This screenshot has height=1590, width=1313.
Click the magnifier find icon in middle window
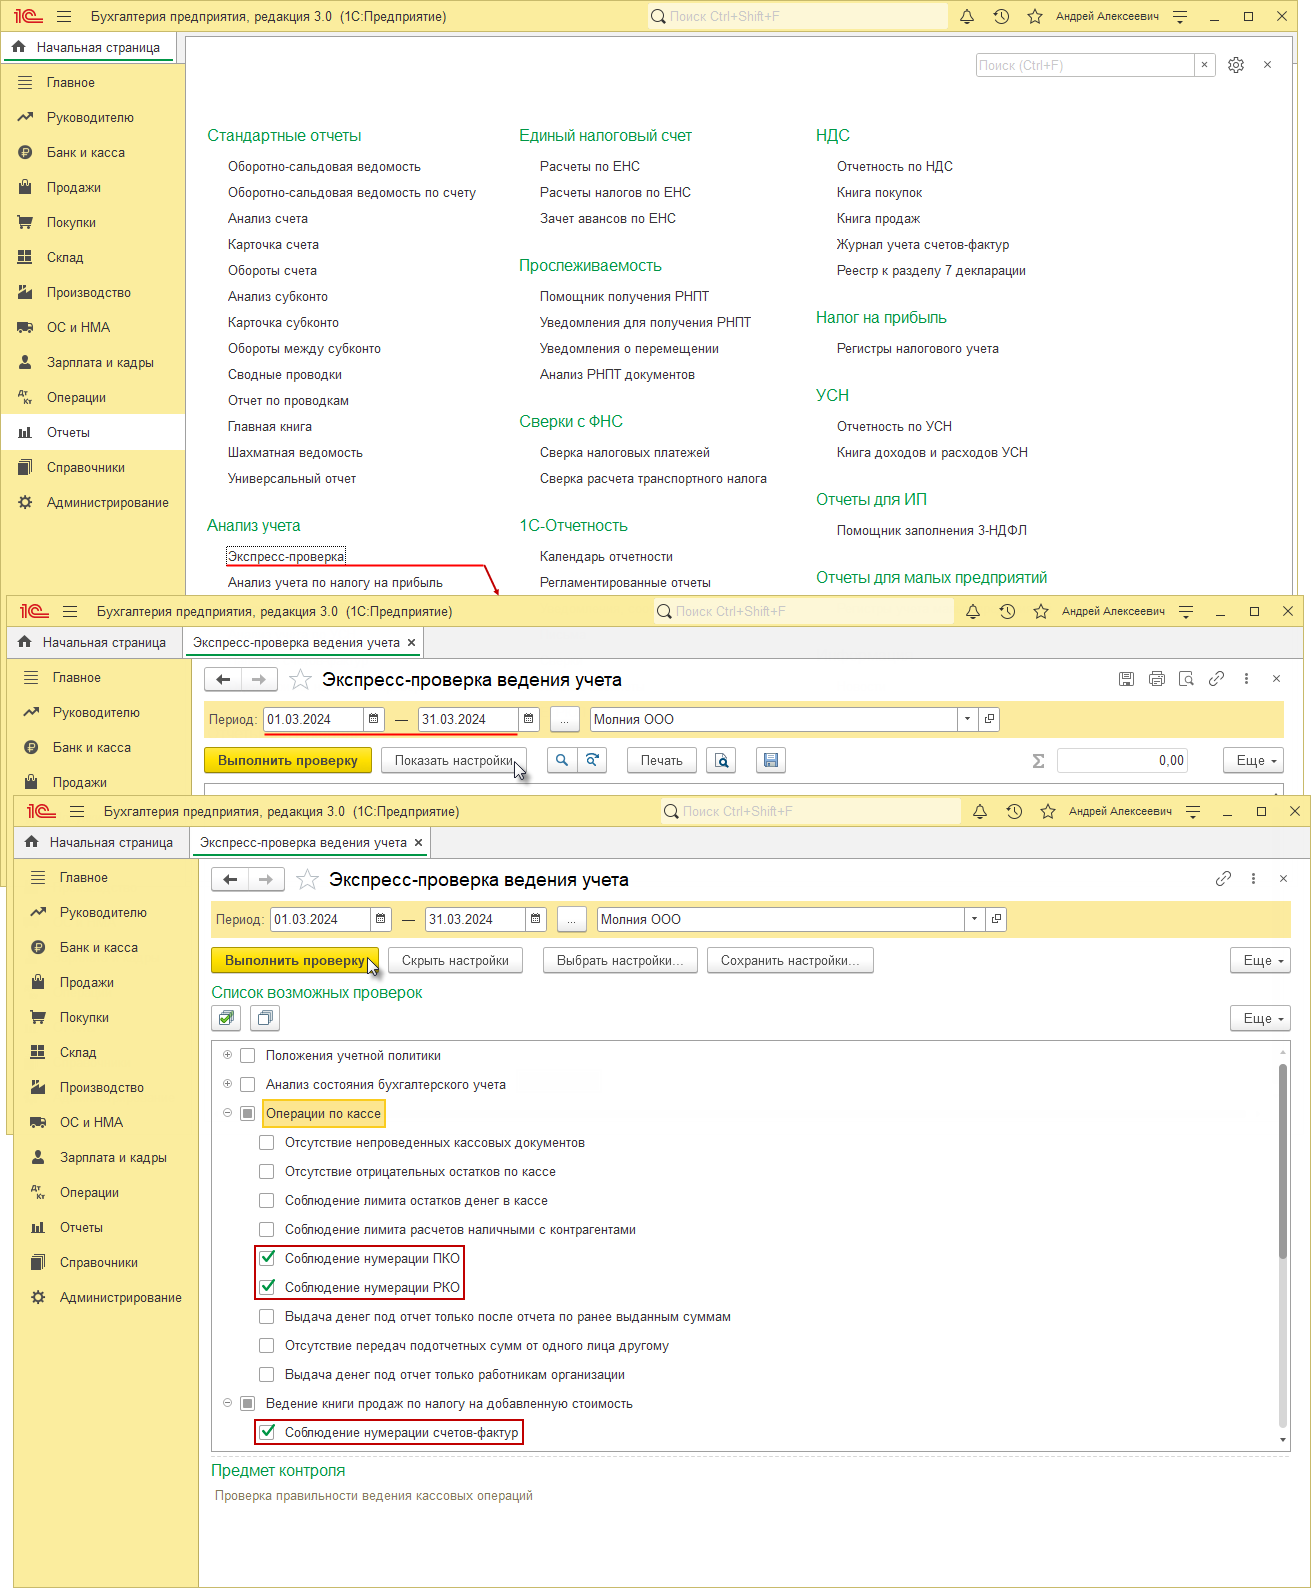click(x=562, y=760)
